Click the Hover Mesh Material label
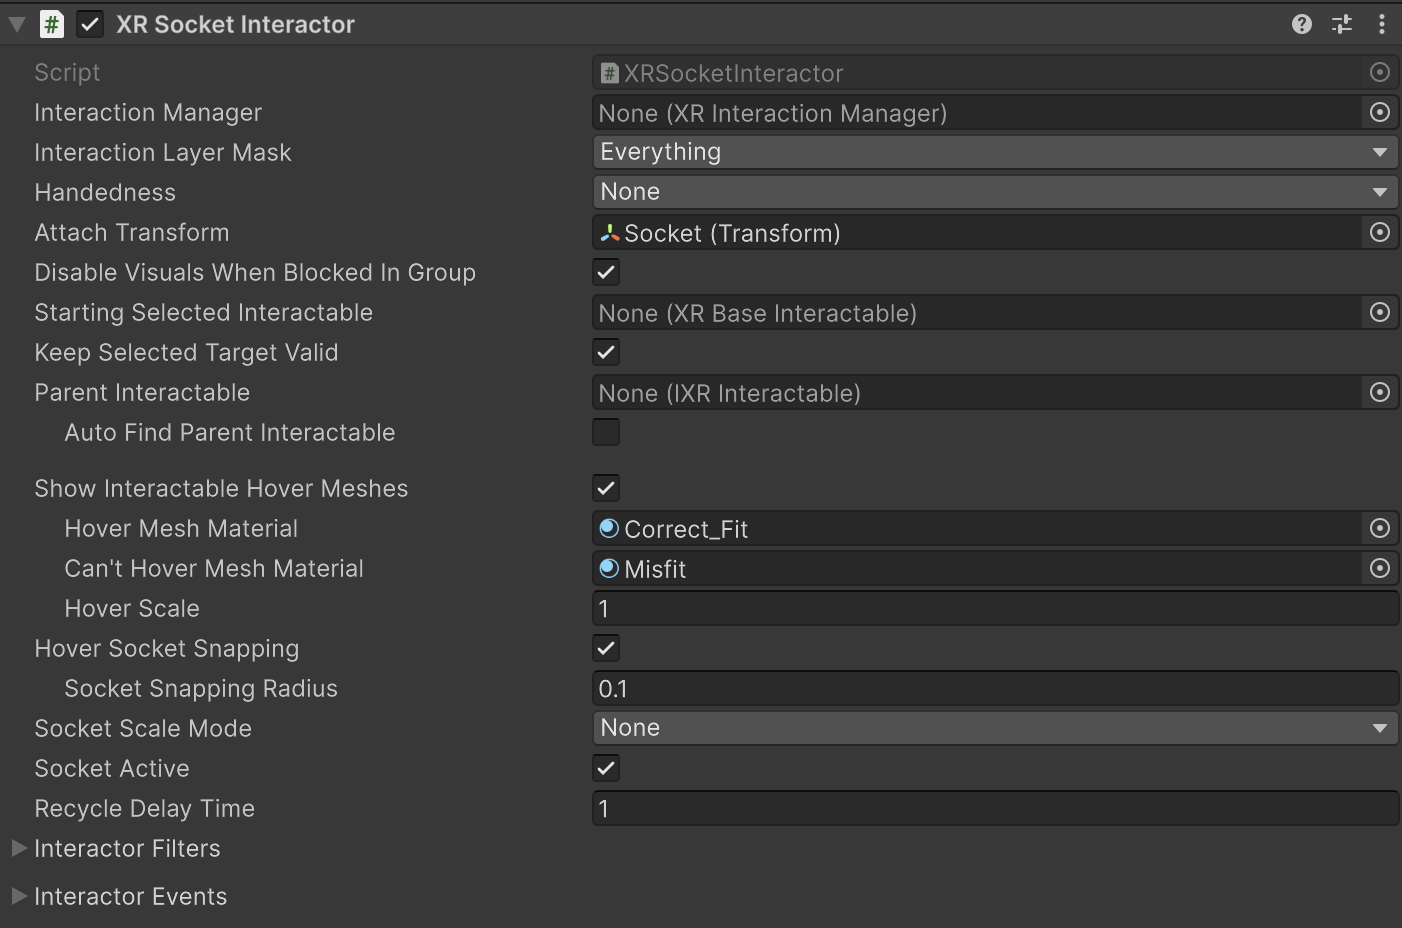1402x928 pixels. point(181,528)
